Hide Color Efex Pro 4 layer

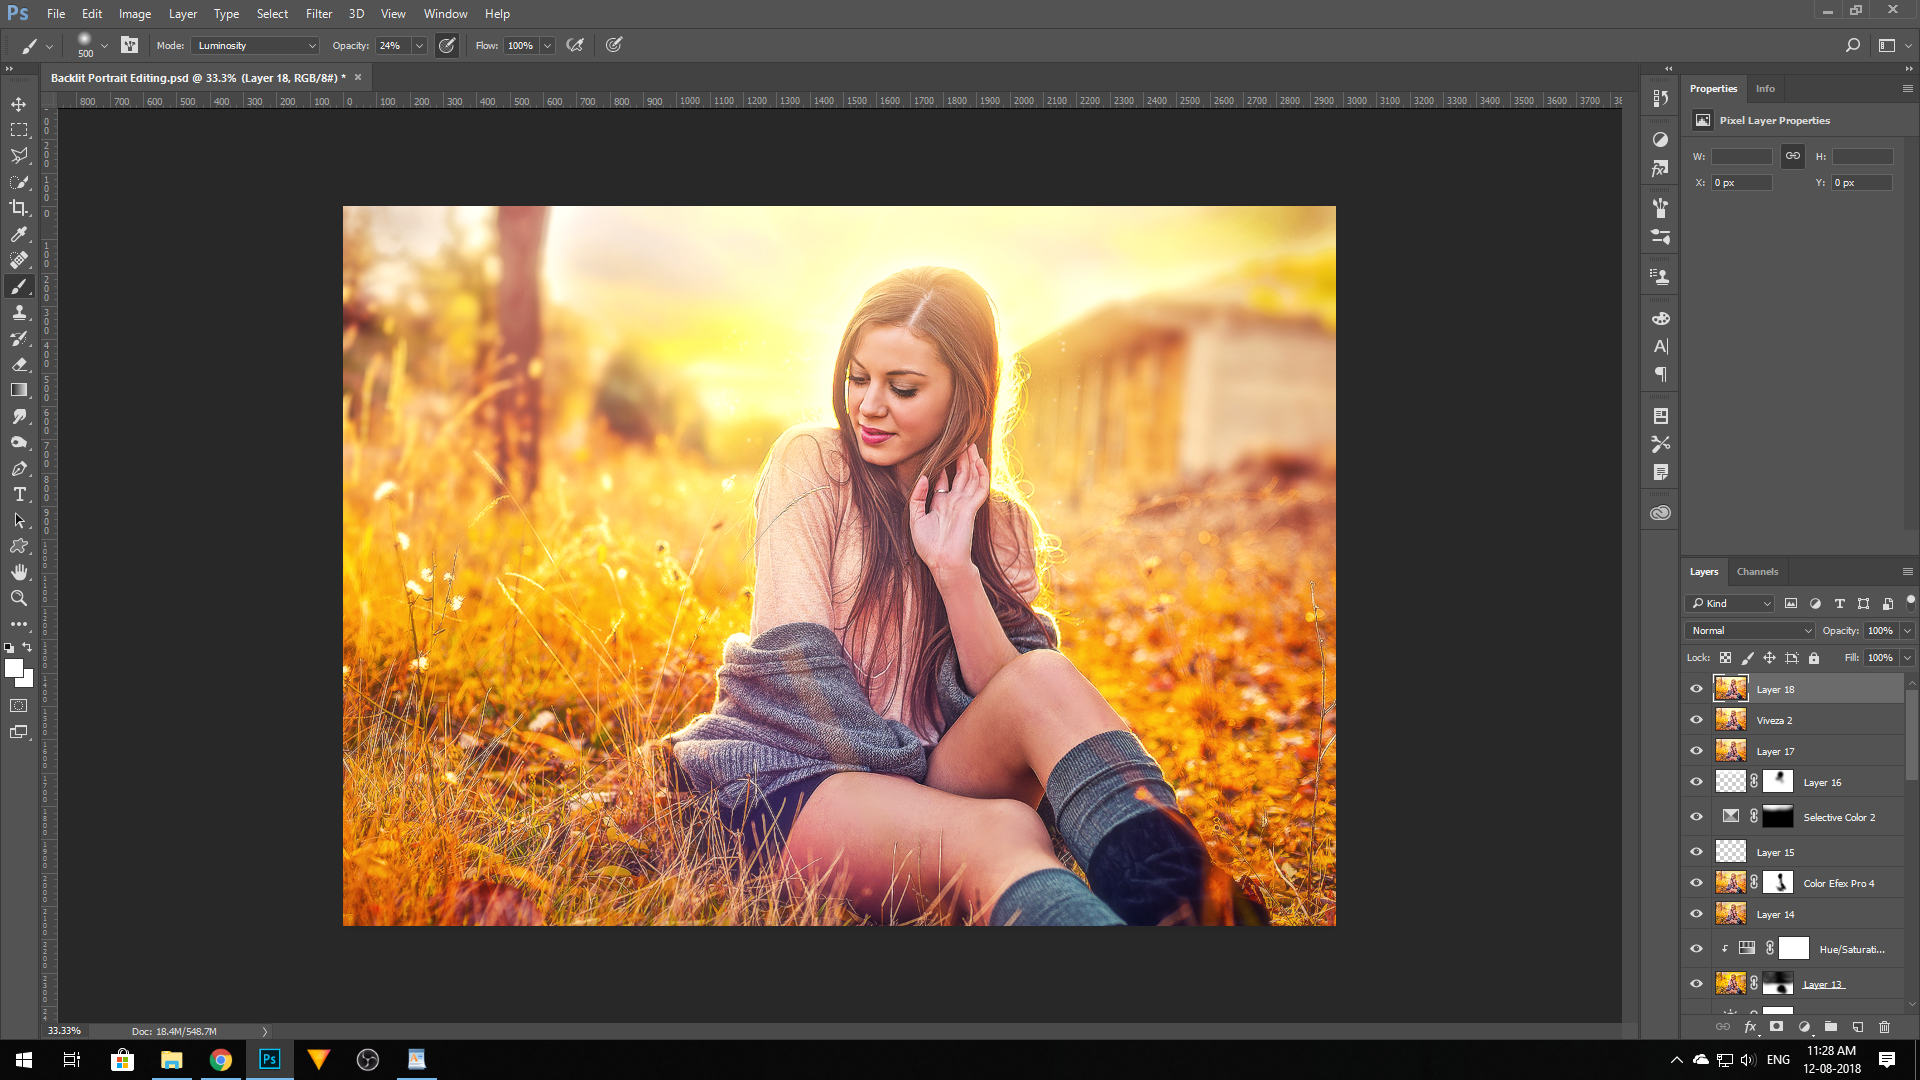(1696, 883)
